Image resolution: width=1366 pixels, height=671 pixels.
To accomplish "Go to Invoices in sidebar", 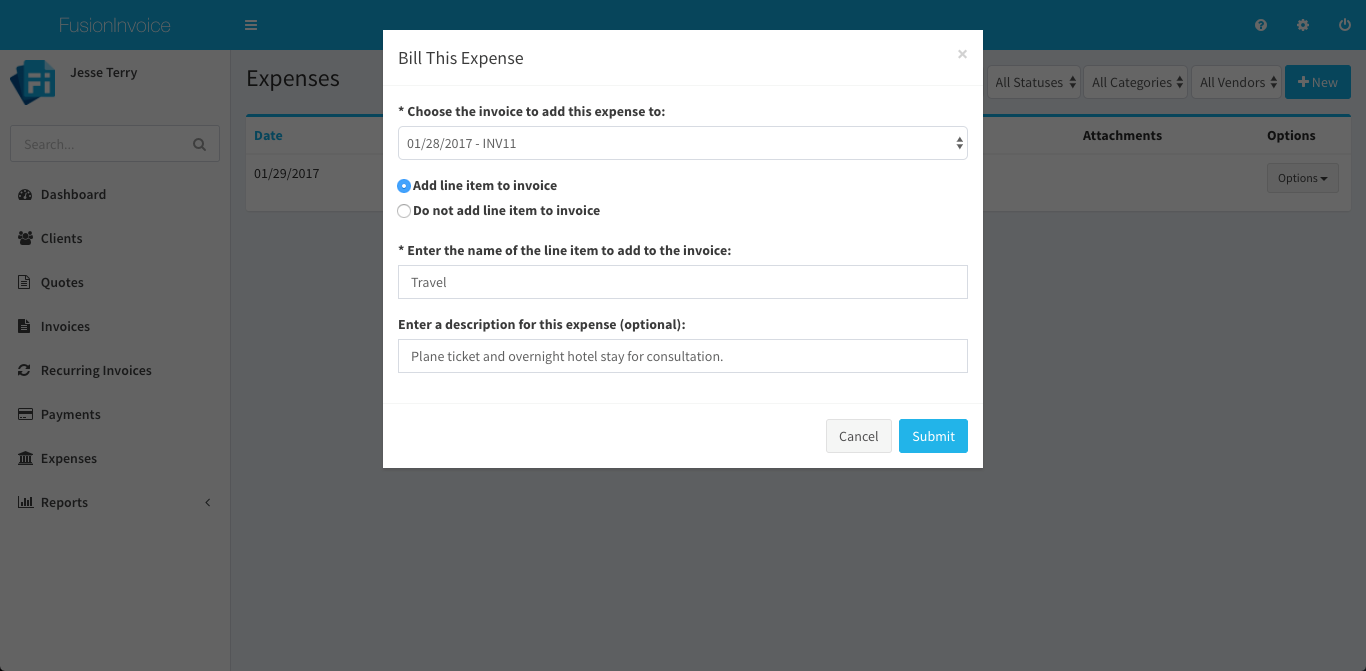I will (65, 327).
